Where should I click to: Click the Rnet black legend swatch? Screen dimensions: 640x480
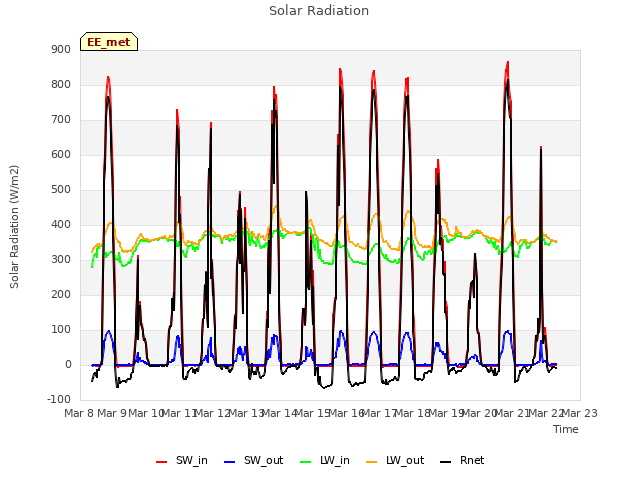[x=446, y=462]
